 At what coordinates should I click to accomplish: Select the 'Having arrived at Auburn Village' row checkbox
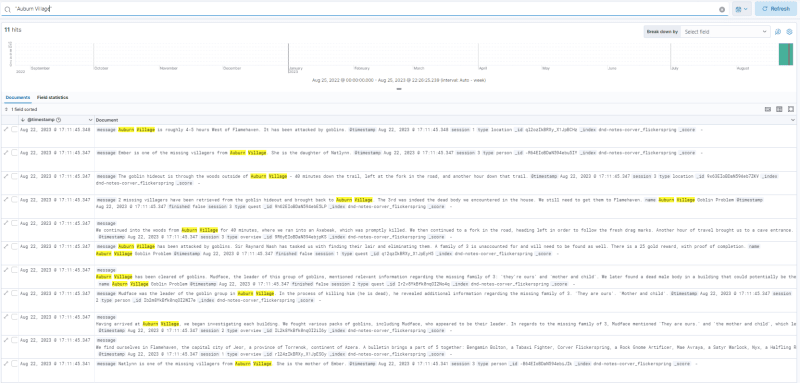click(14, 317)
